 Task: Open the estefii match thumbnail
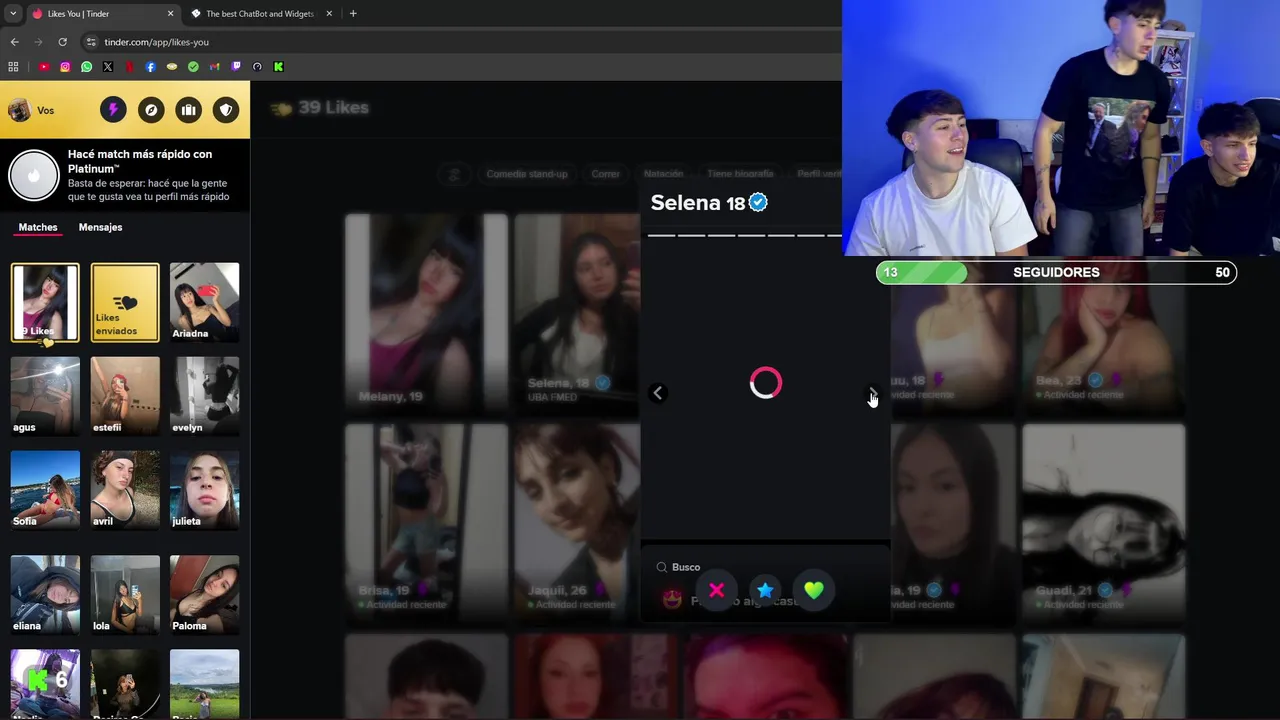(x=125, y=396)
